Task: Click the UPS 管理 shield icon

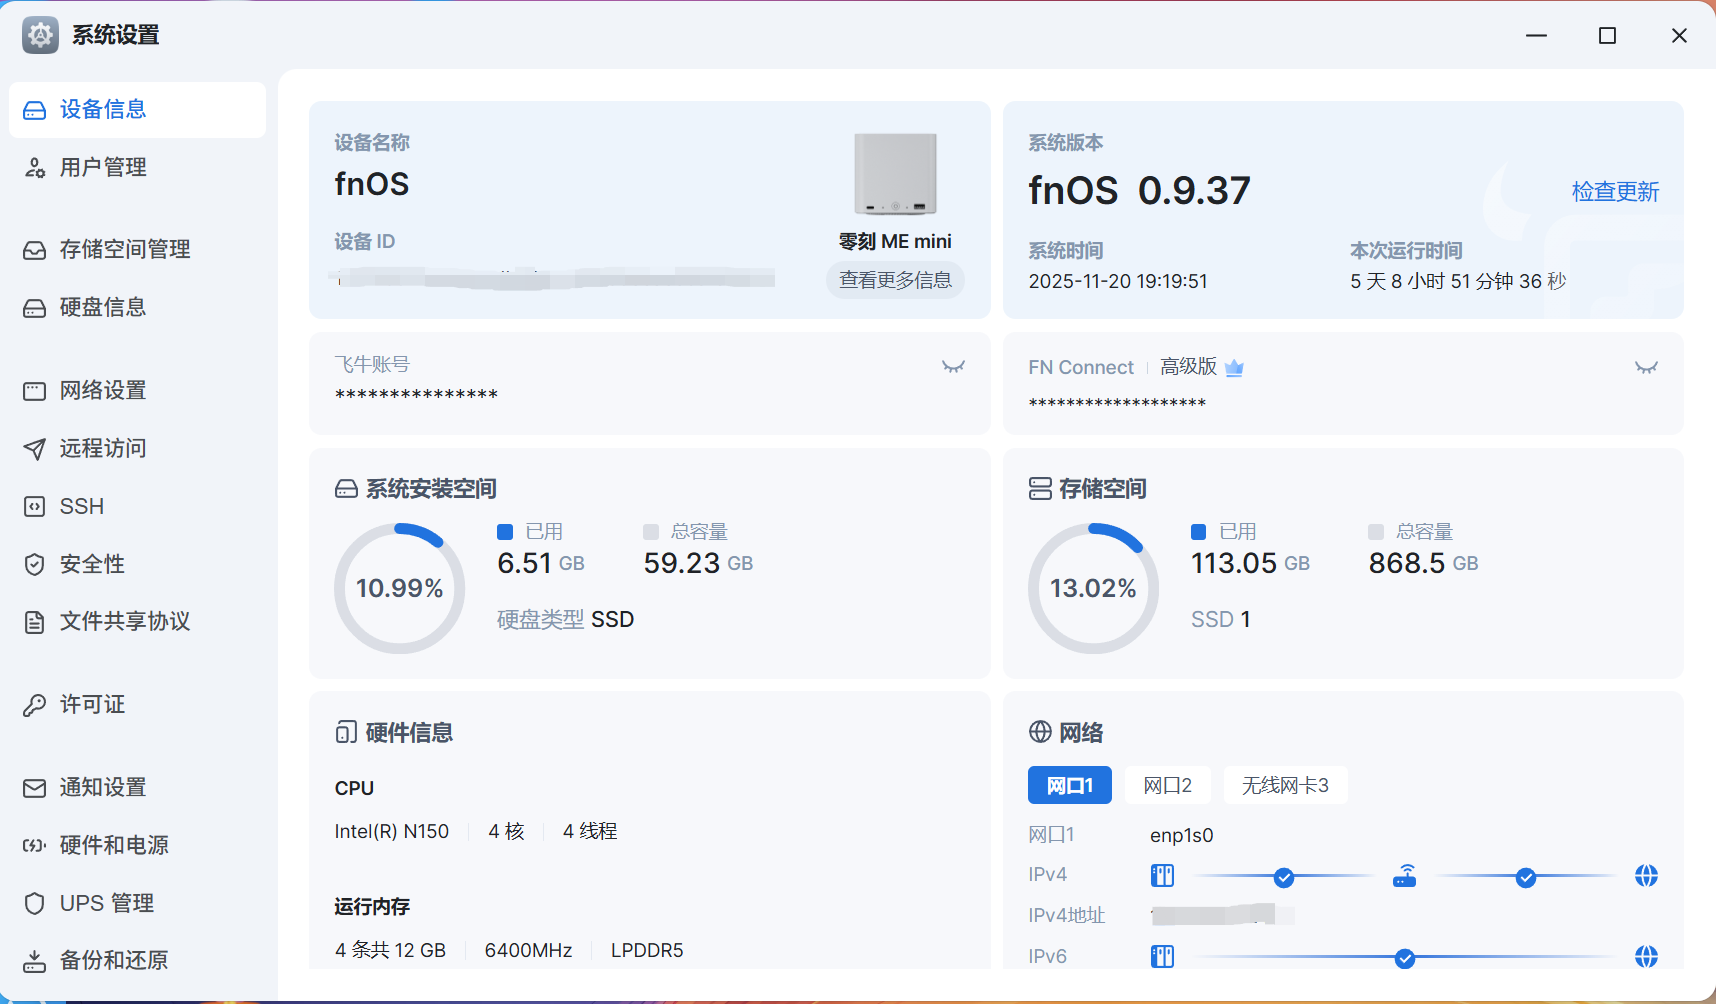Action: tap(34, 903)
